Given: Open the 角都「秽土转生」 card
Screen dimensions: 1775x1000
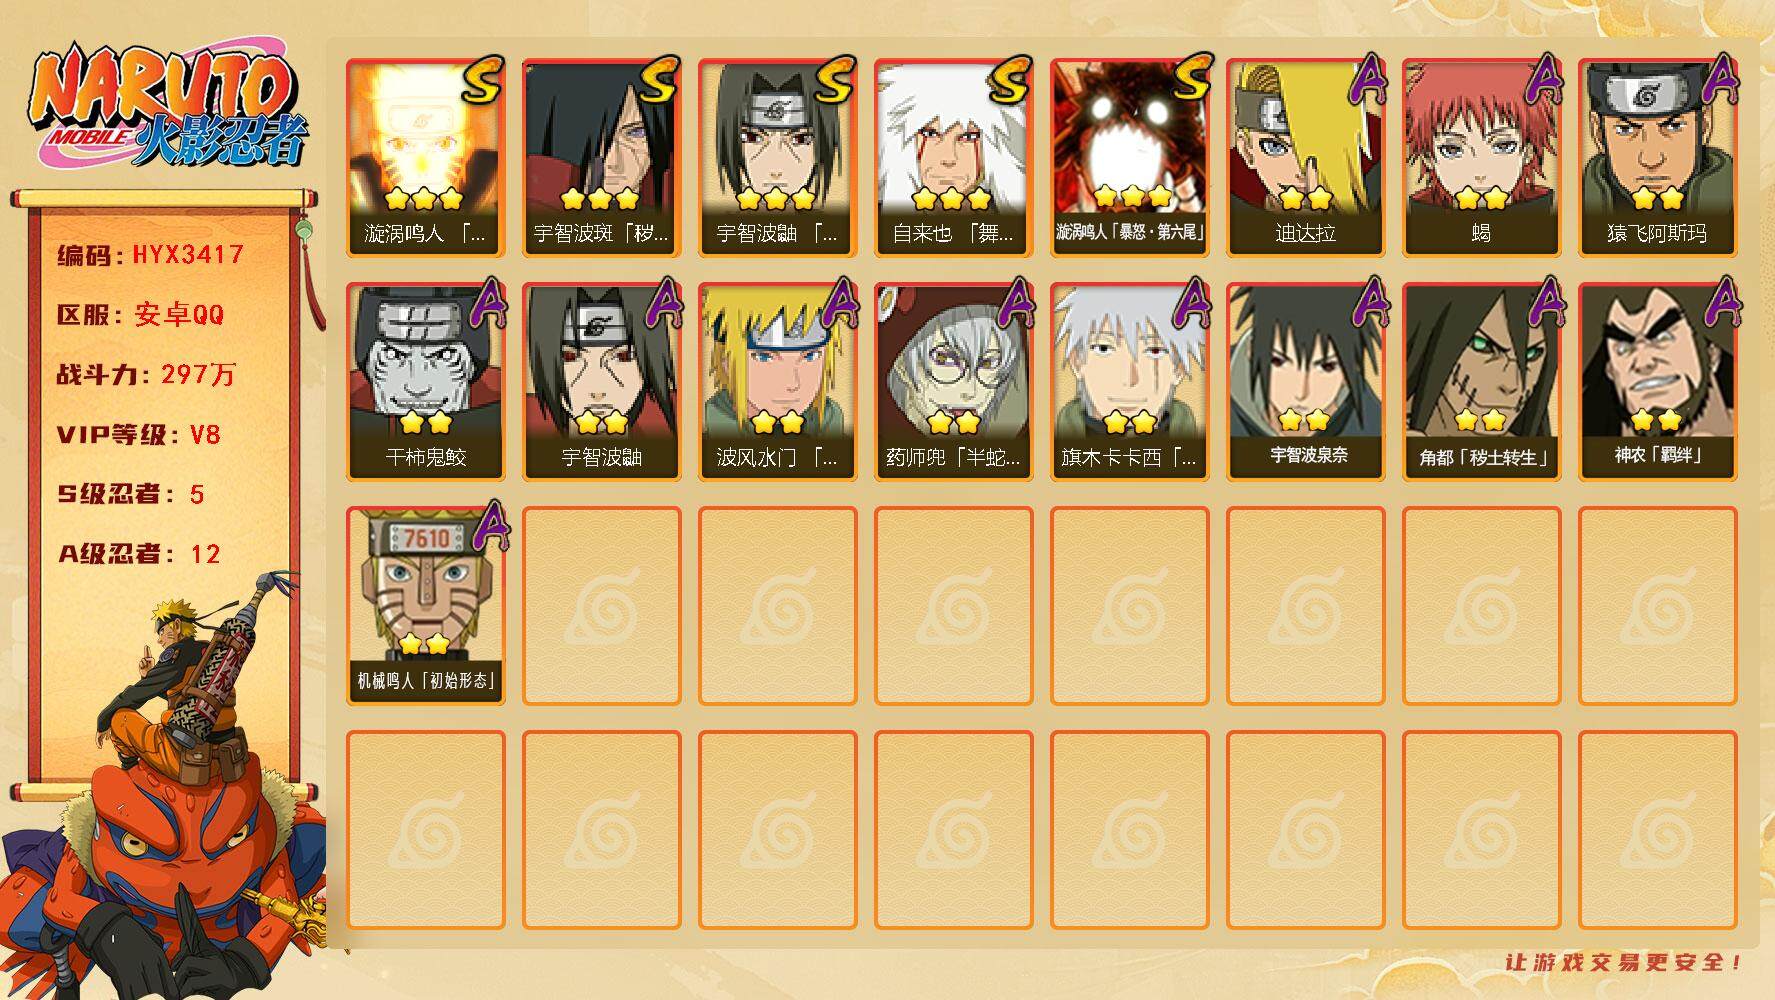Looking at the screenshot, I should pyautogui.click(x=1481, y=382).
